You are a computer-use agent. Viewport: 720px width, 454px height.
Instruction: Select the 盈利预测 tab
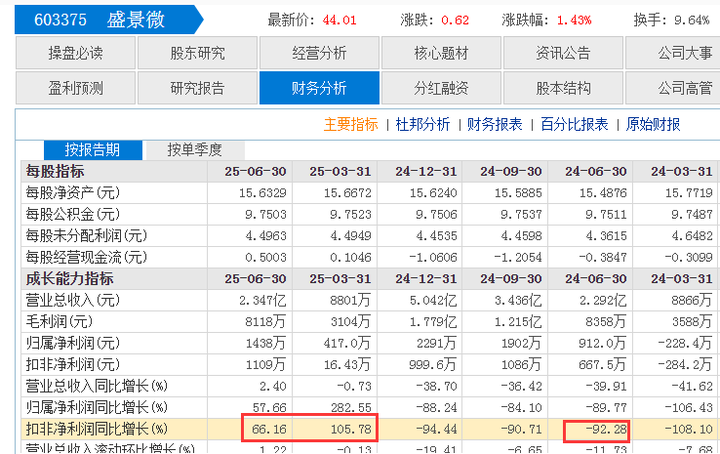[x=76, y=88]
